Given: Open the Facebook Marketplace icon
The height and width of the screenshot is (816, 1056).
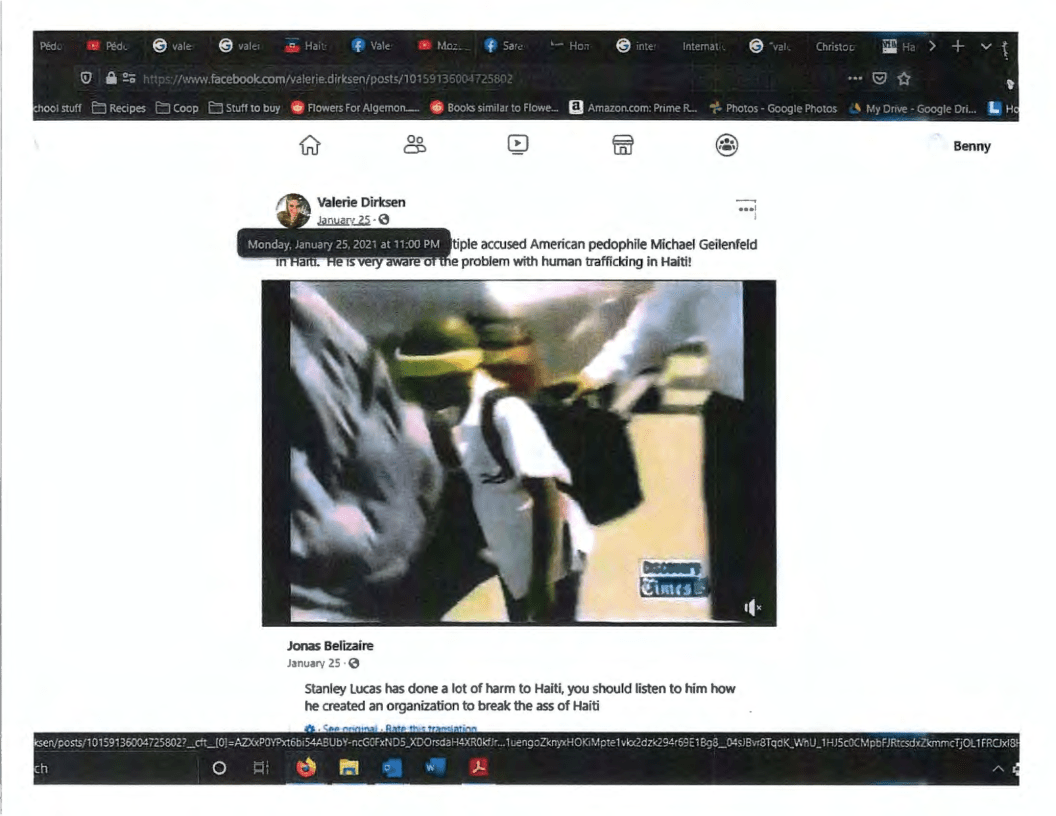Looking at the screenshot, I should (622, 146).
